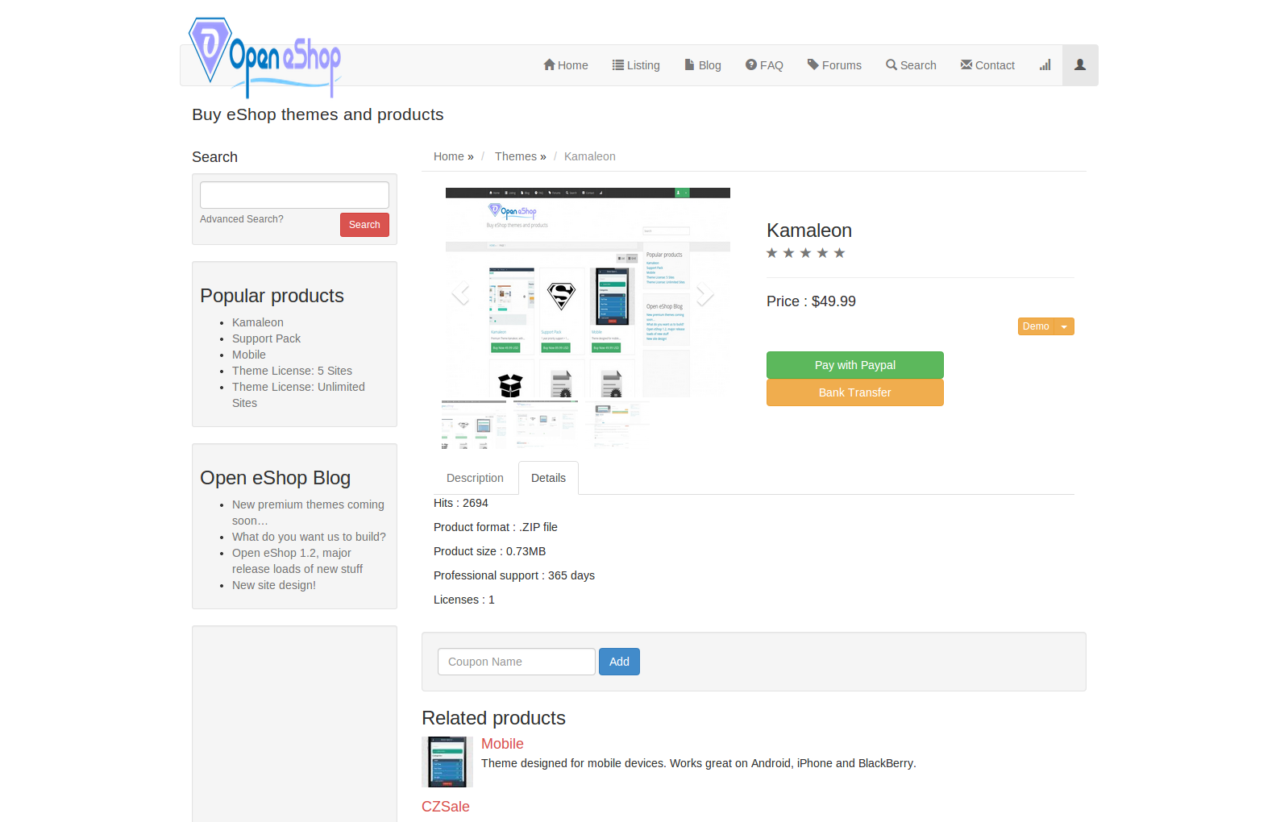This screenshot has height=822, width=1280.
Task: Click the blue Add coupon button
Action: pos(619,661)
